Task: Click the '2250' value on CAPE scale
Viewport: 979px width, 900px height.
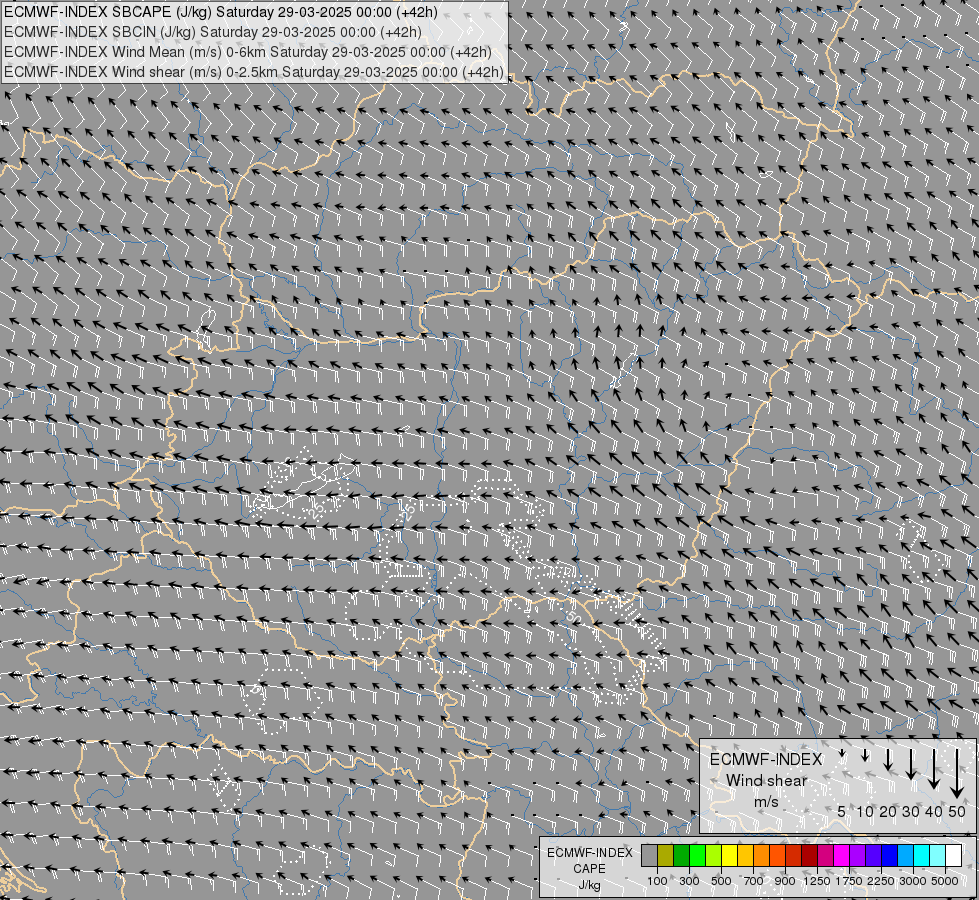Action: pos(880,881)
